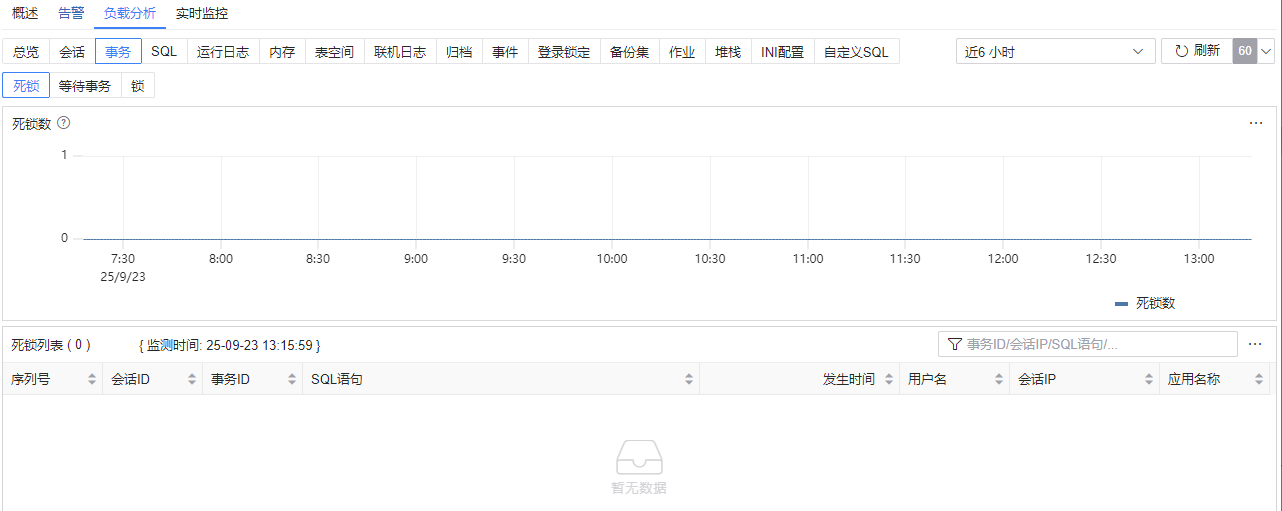Open the 内存 sub-tab
This screenshot has height=511, width=1282.
[x=282, y=52]
